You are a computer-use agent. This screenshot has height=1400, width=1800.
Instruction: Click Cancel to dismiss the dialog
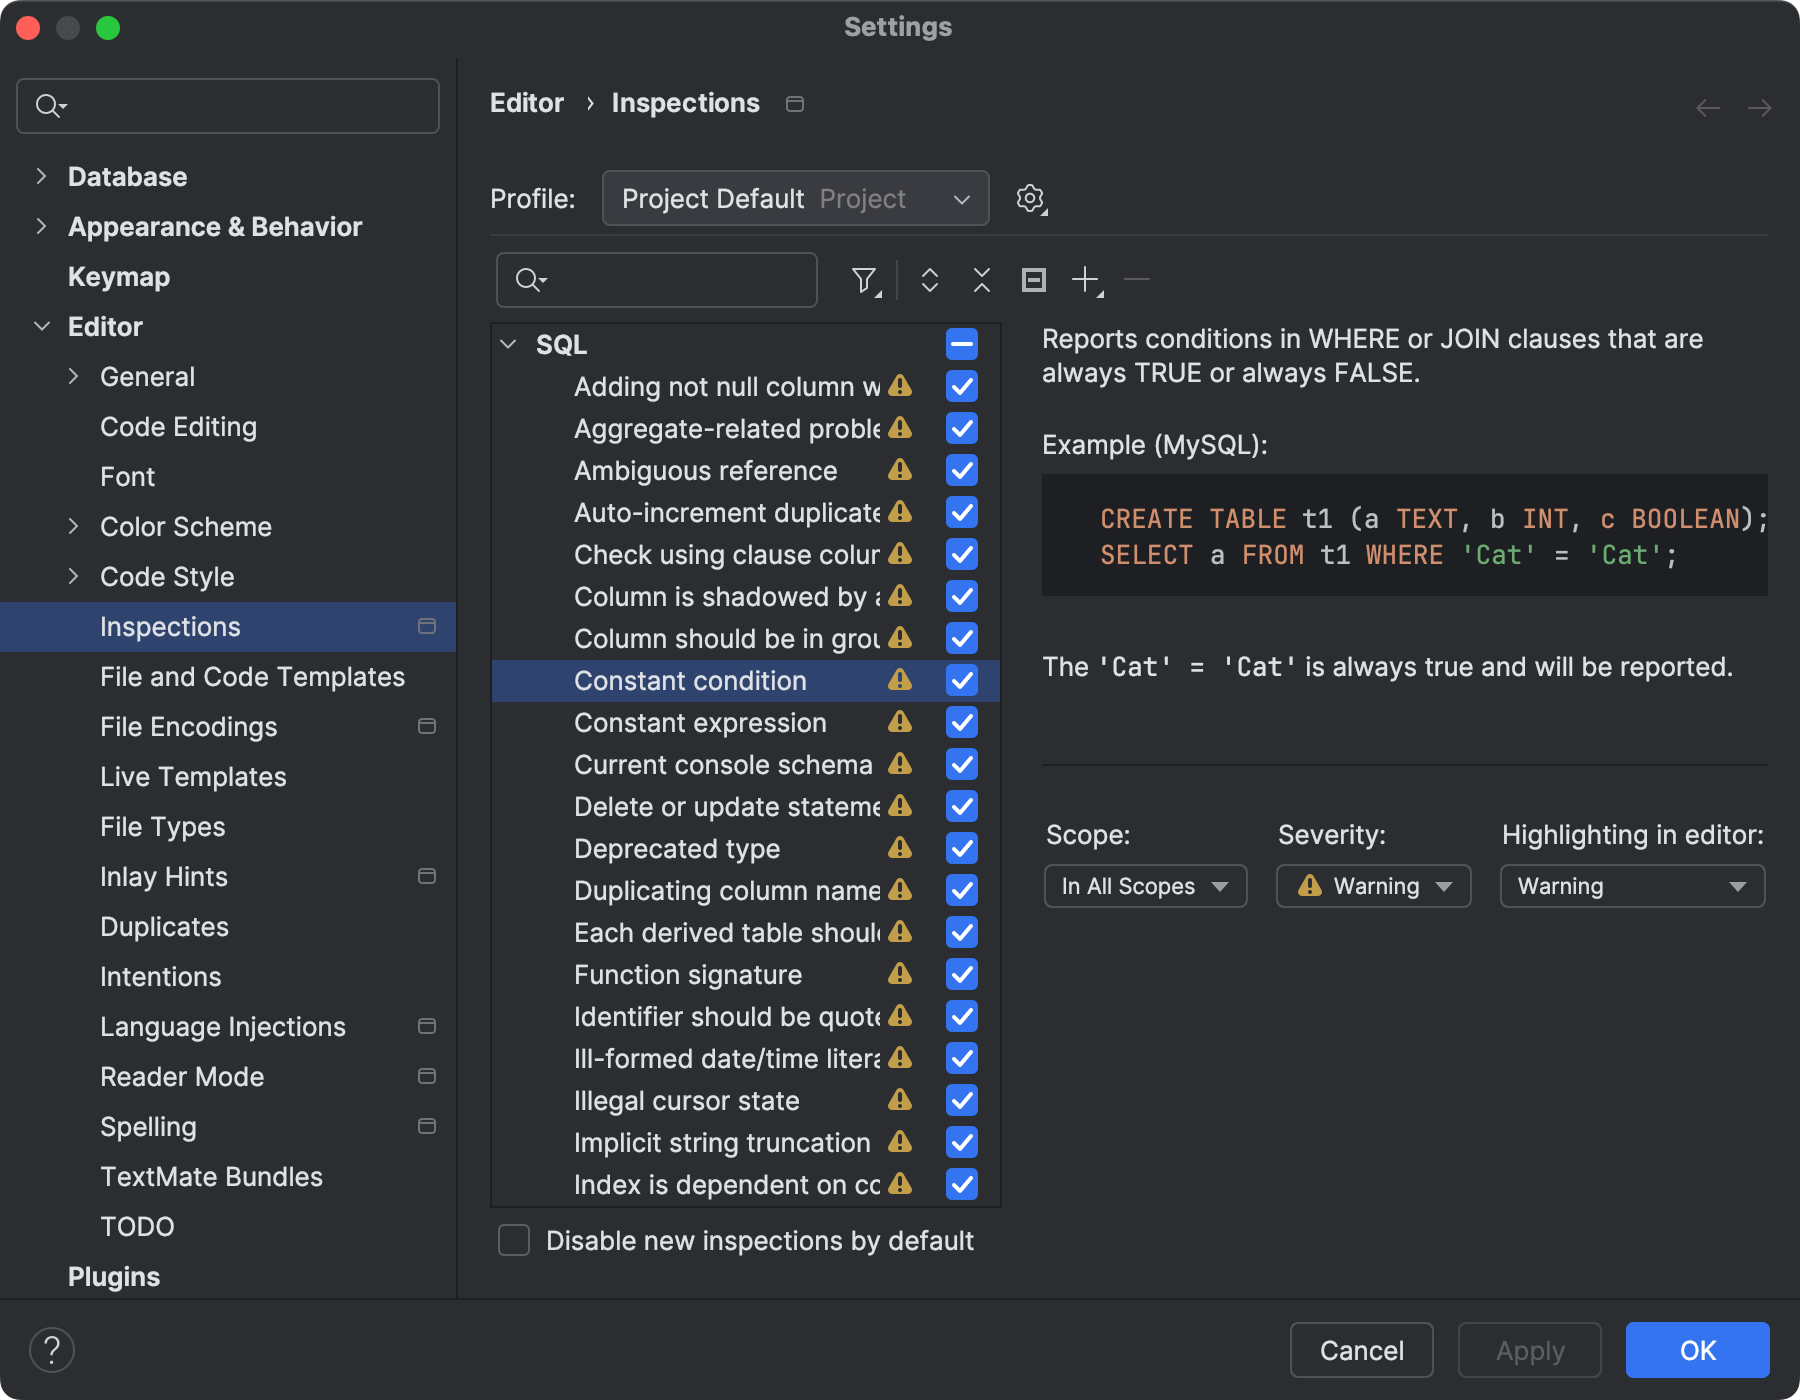coord(1361,1350)
